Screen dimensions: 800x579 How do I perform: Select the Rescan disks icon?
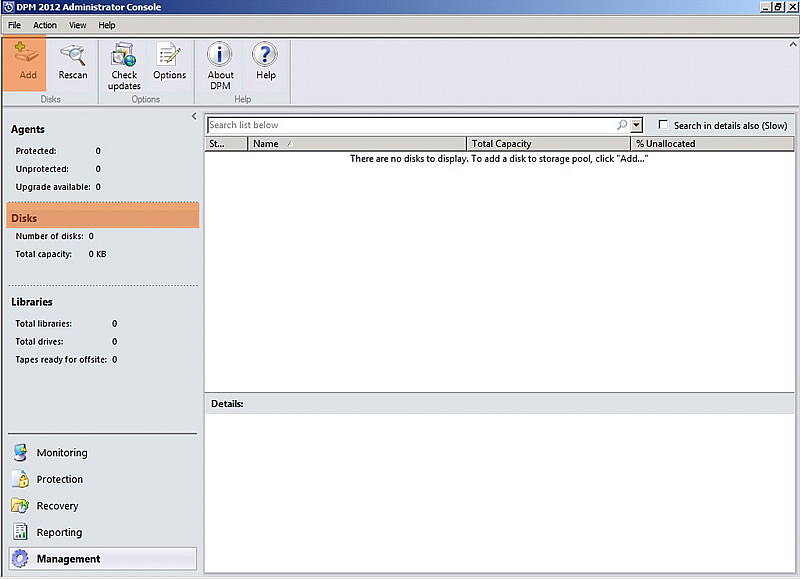tap(71, 62)
